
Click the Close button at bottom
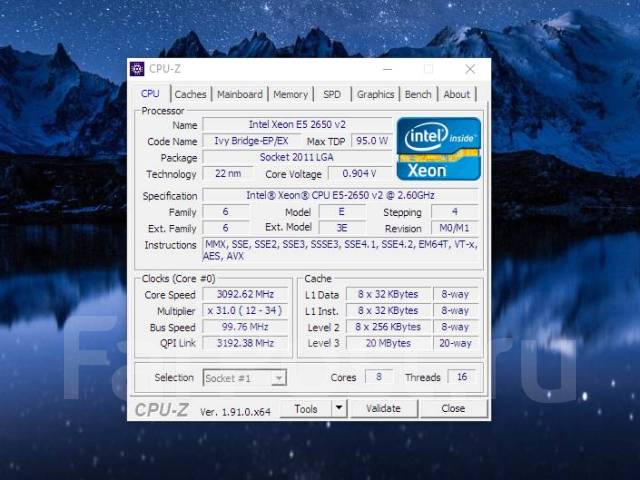coord(453,408)
